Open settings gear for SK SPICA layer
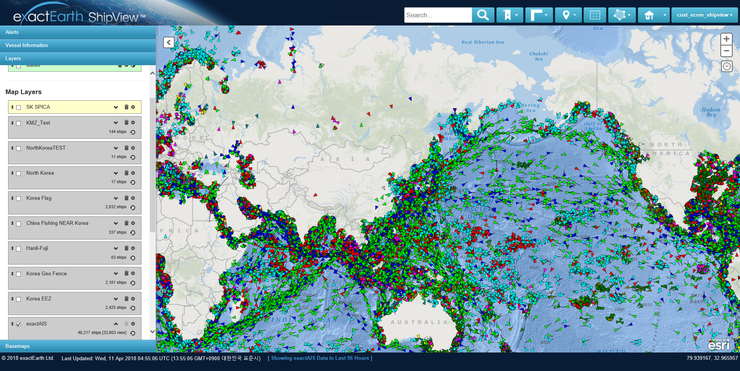This screenshot has height=371, width=740. click(133, 107)
